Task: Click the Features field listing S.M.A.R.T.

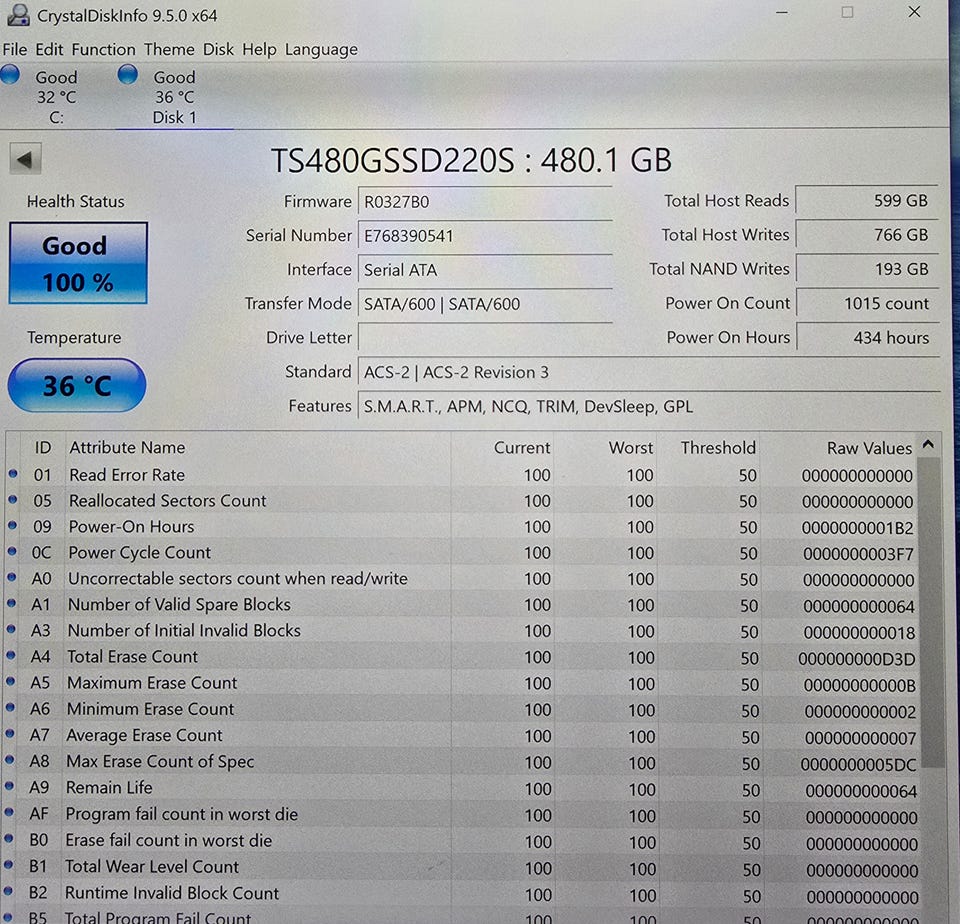Action: (649, 407)
